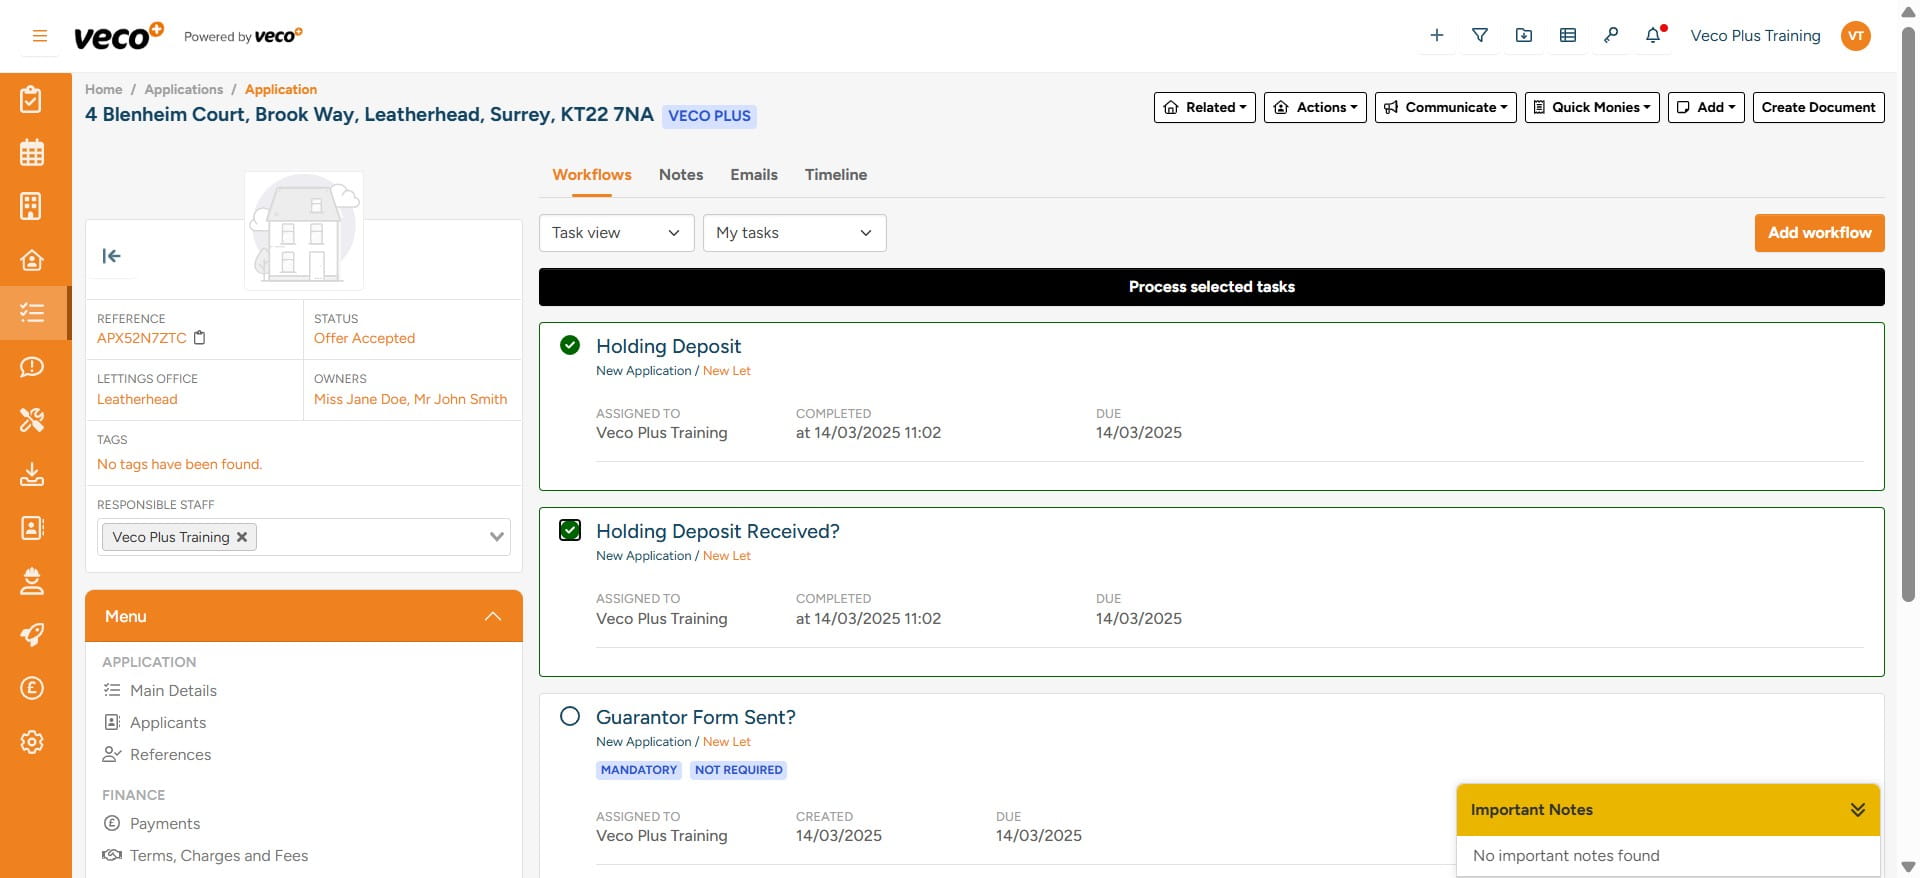Toggle the Holding Deposit completed check
The image size is (1920, 878).
(x=570, y=345)
